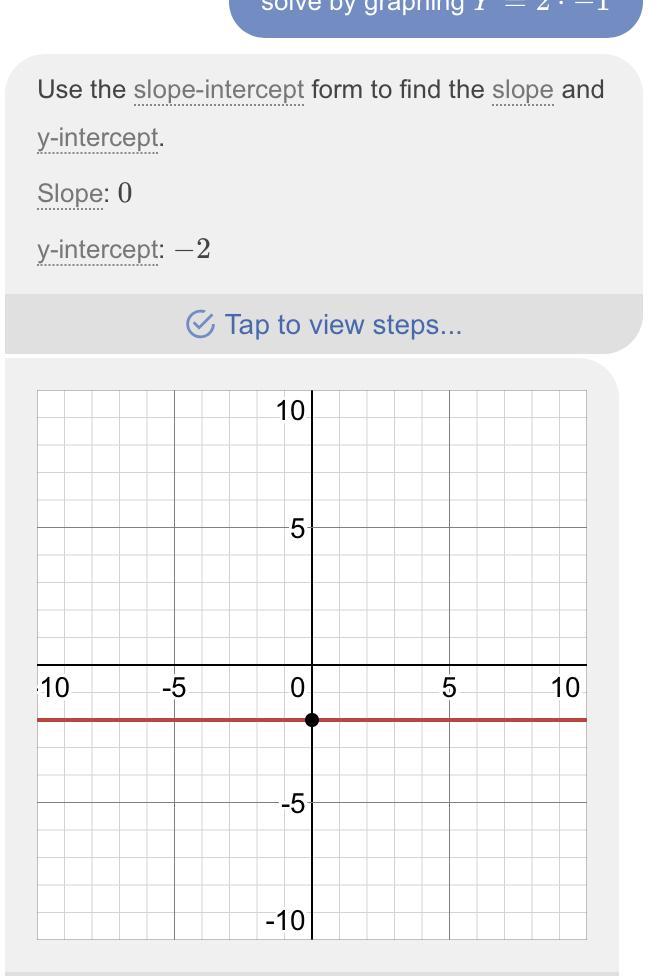Click the 10 label at right of x-axis
Screen dimensions: 663x976
coord(565,688)
